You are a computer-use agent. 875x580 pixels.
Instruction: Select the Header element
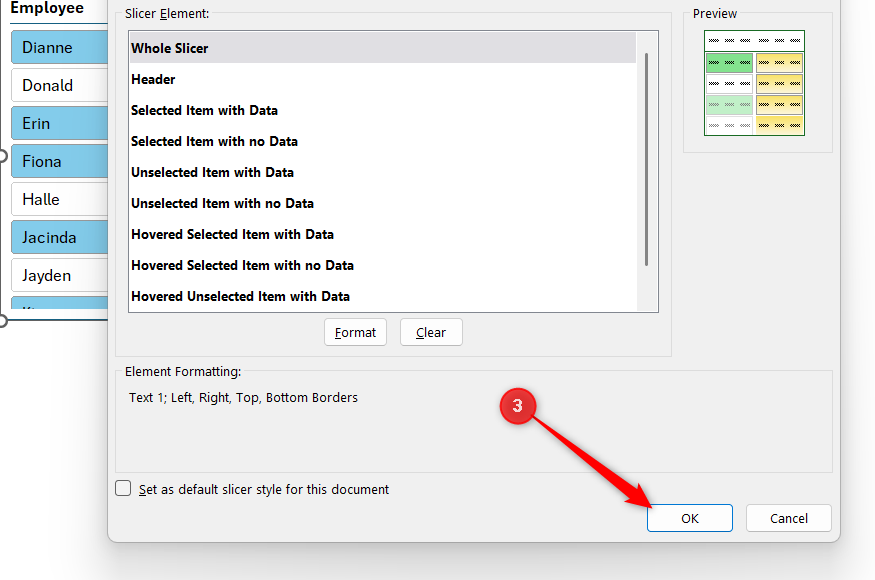[383, 79]
